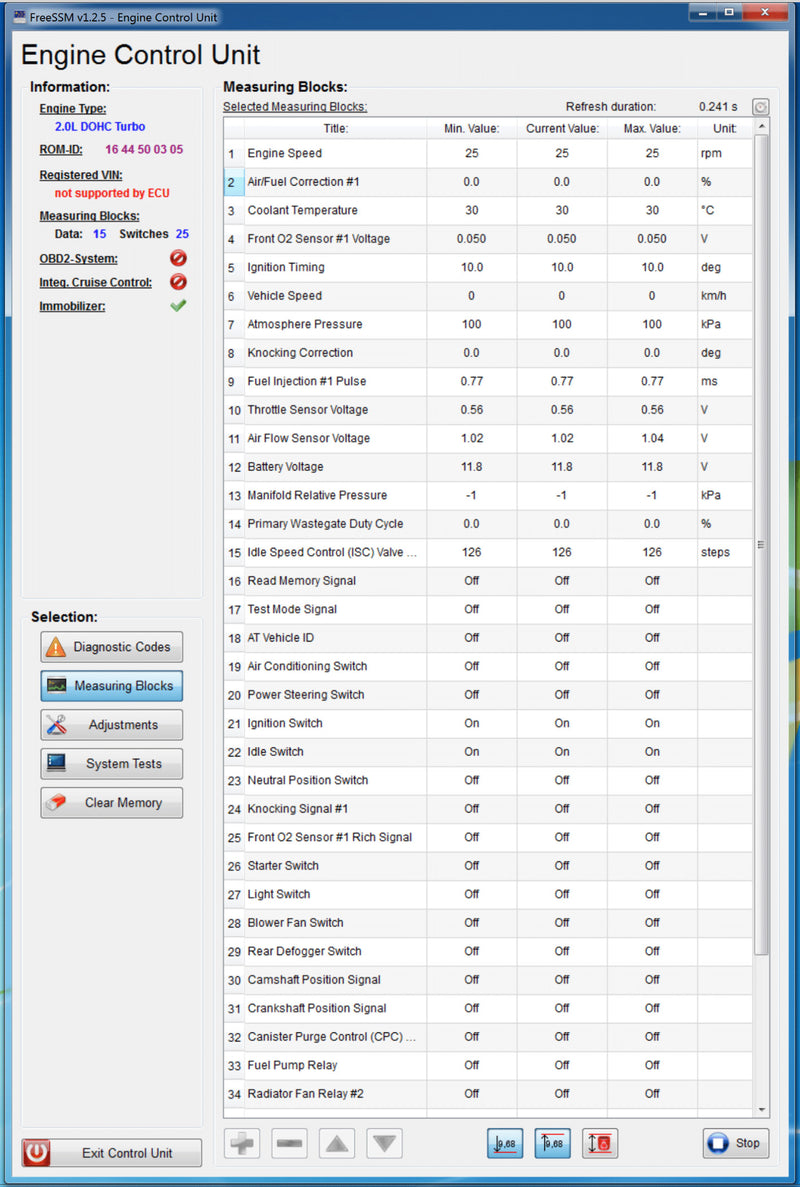Click the OBD2-System unsupported icon

pos(178,258)
